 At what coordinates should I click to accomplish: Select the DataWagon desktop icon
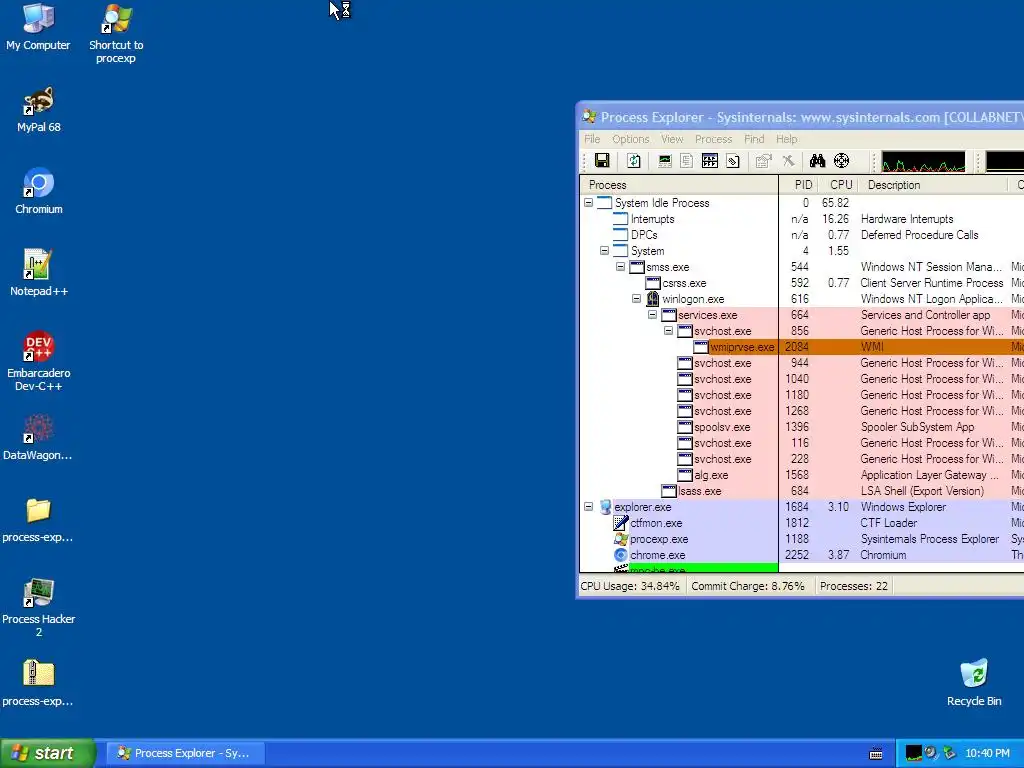tap(38, 438)
